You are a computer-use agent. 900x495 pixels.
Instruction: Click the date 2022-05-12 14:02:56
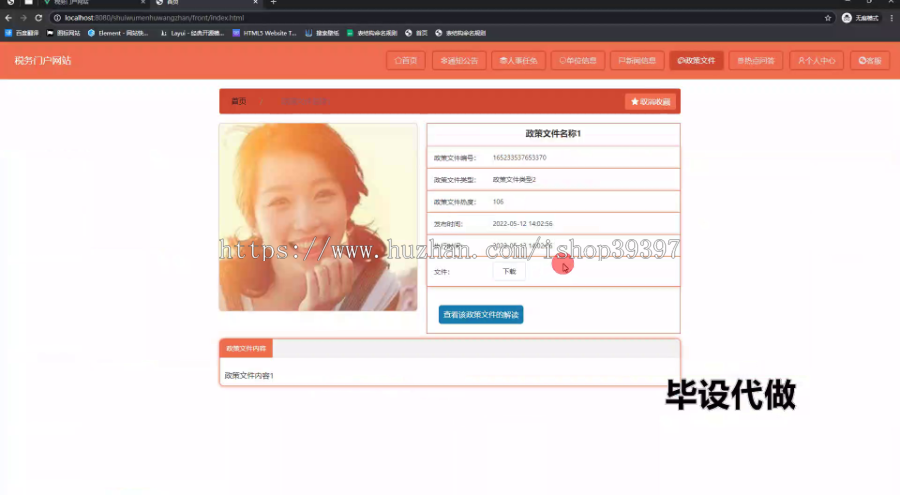click(522, 223)
